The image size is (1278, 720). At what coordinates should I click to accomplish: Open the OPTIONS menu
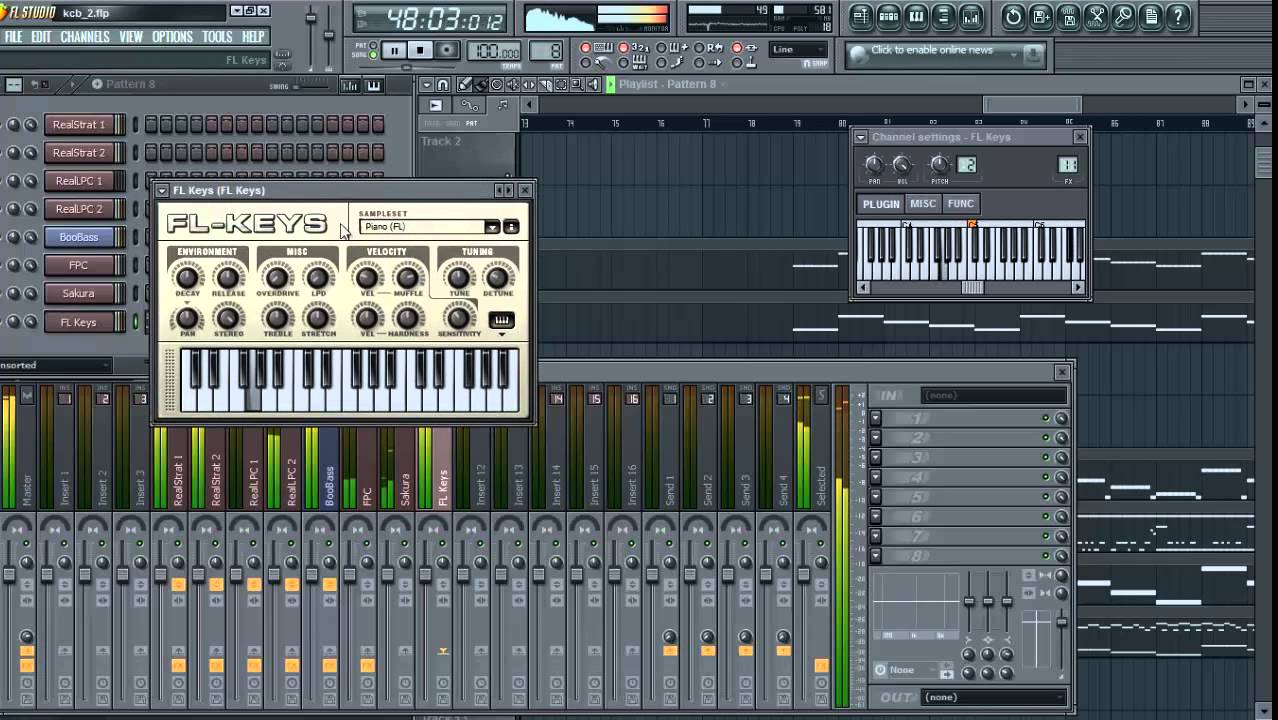click(172, 37)
